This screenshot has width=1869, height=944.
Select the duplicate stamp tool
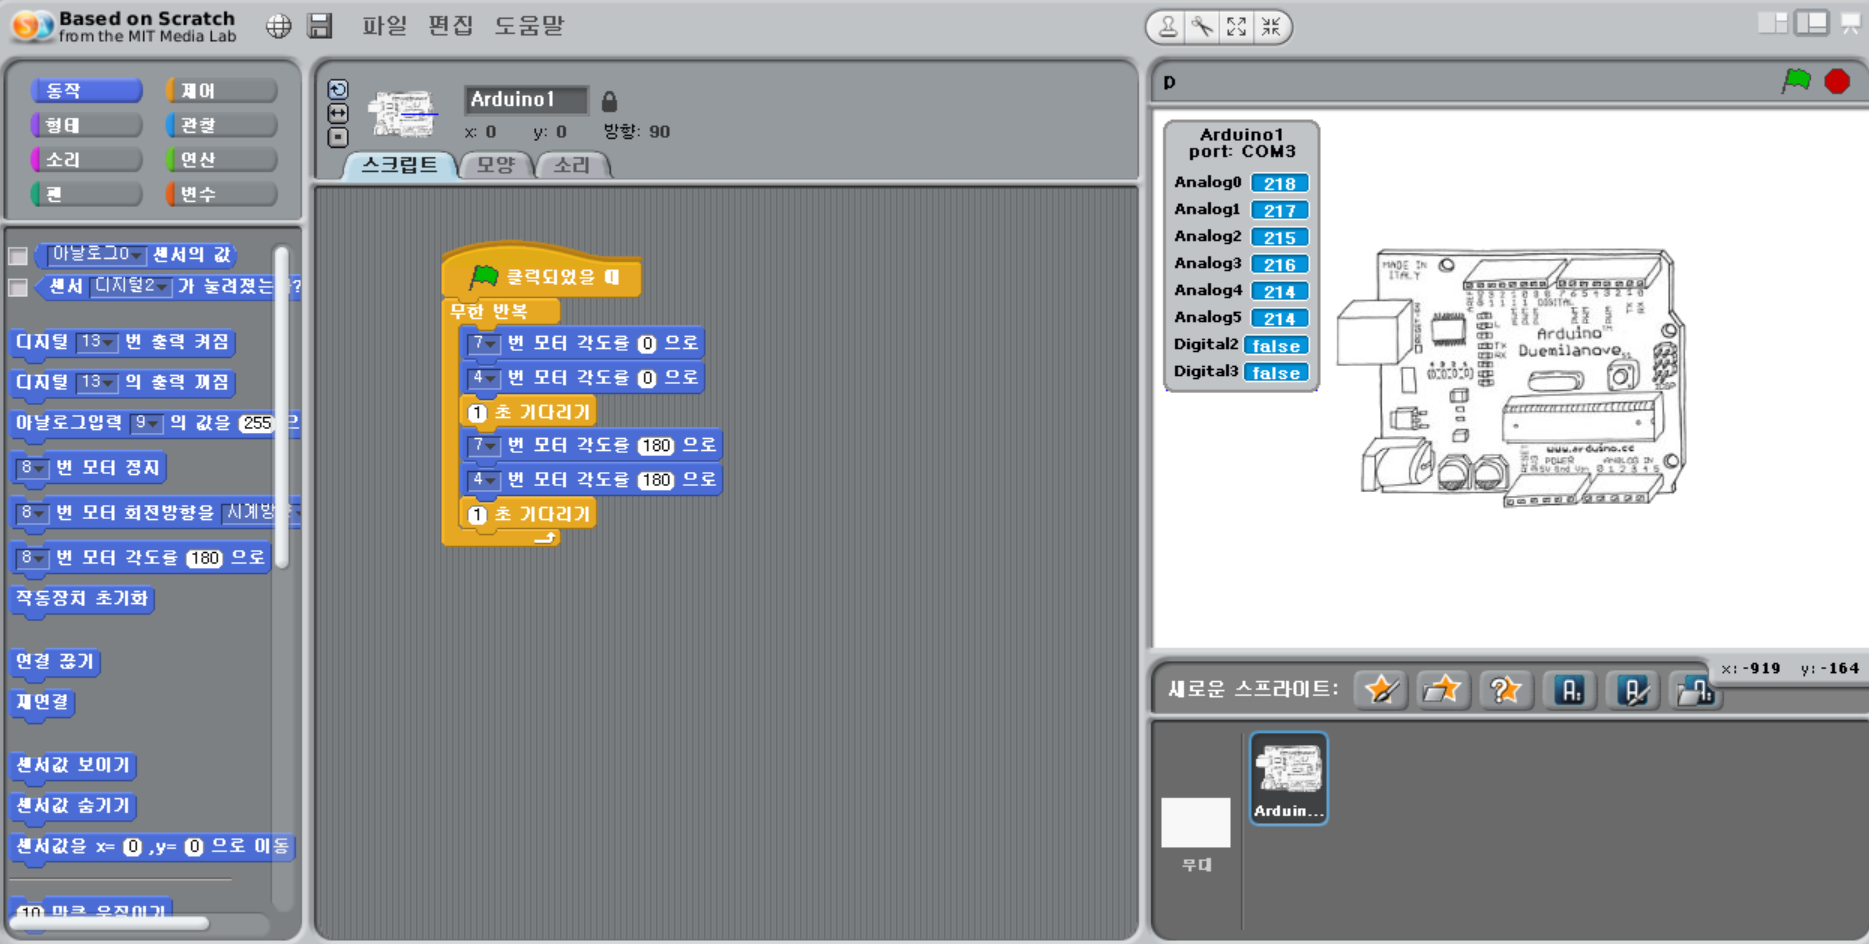1167,27
